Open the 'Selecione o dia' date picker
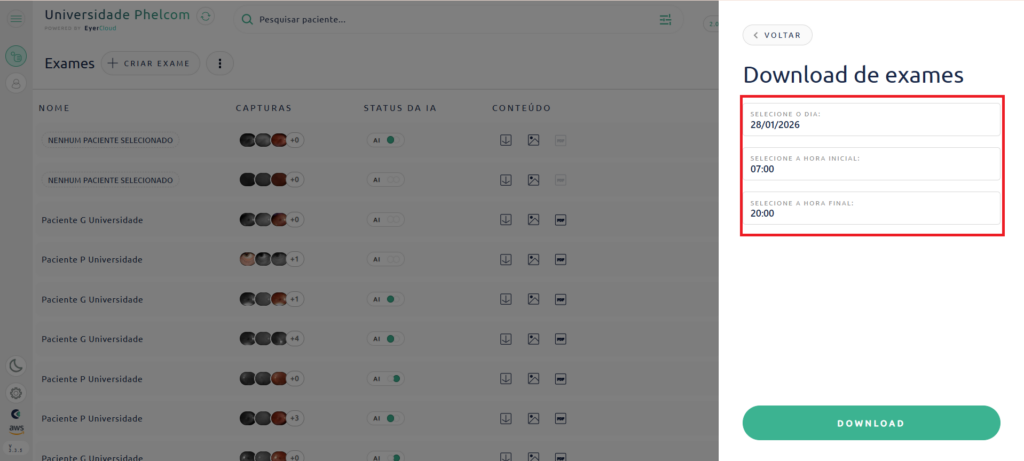The width and height of the screenshot is (1024, 461). pyautogui.click(x=872, y=120)
